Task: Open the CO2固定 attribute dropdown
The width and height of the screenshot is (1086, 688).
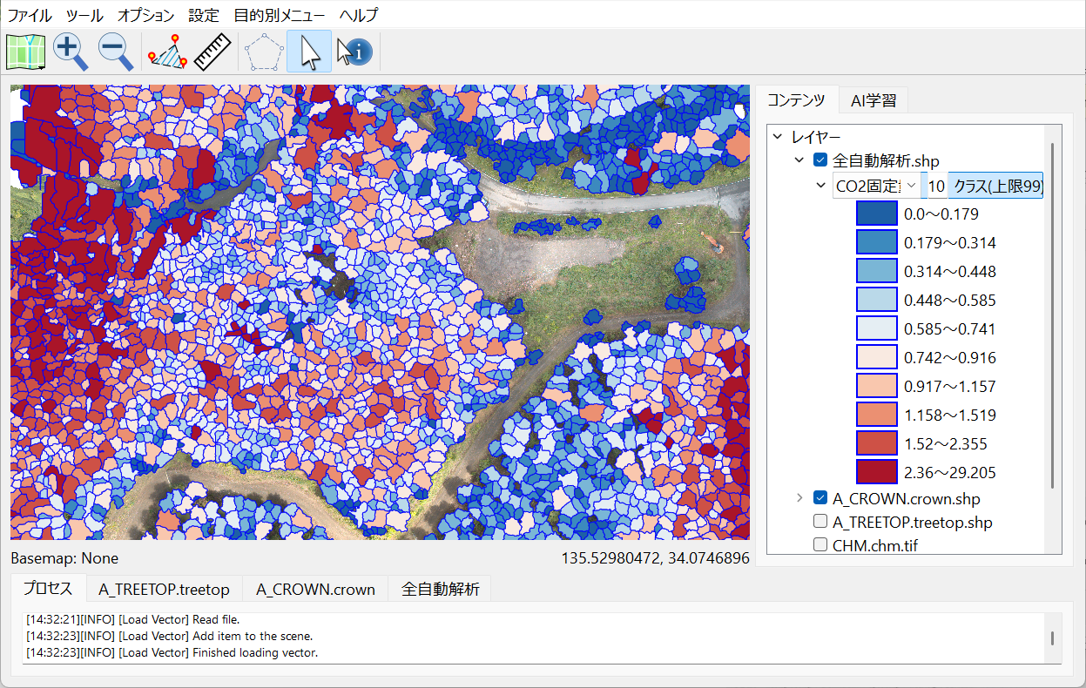Action: (877, 185)
